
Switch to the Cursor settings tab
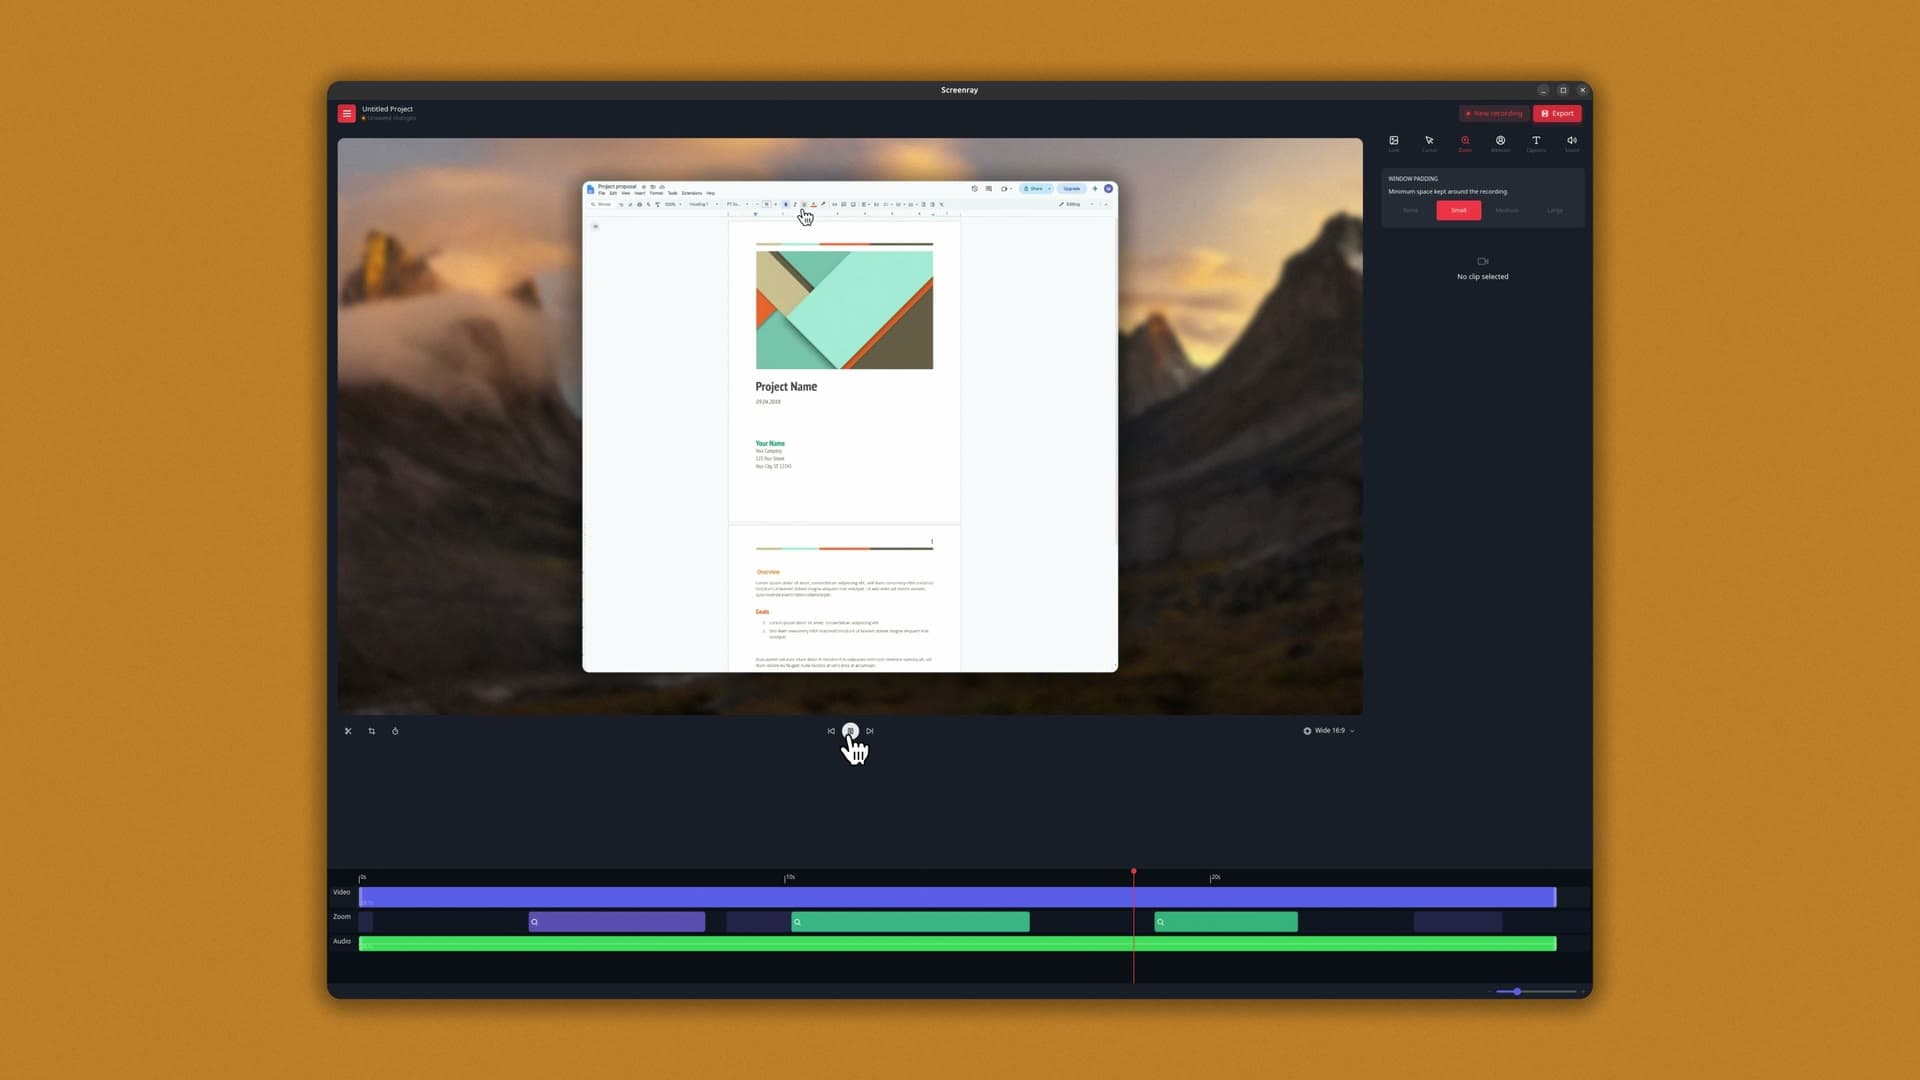click(x=1429, y=143)
